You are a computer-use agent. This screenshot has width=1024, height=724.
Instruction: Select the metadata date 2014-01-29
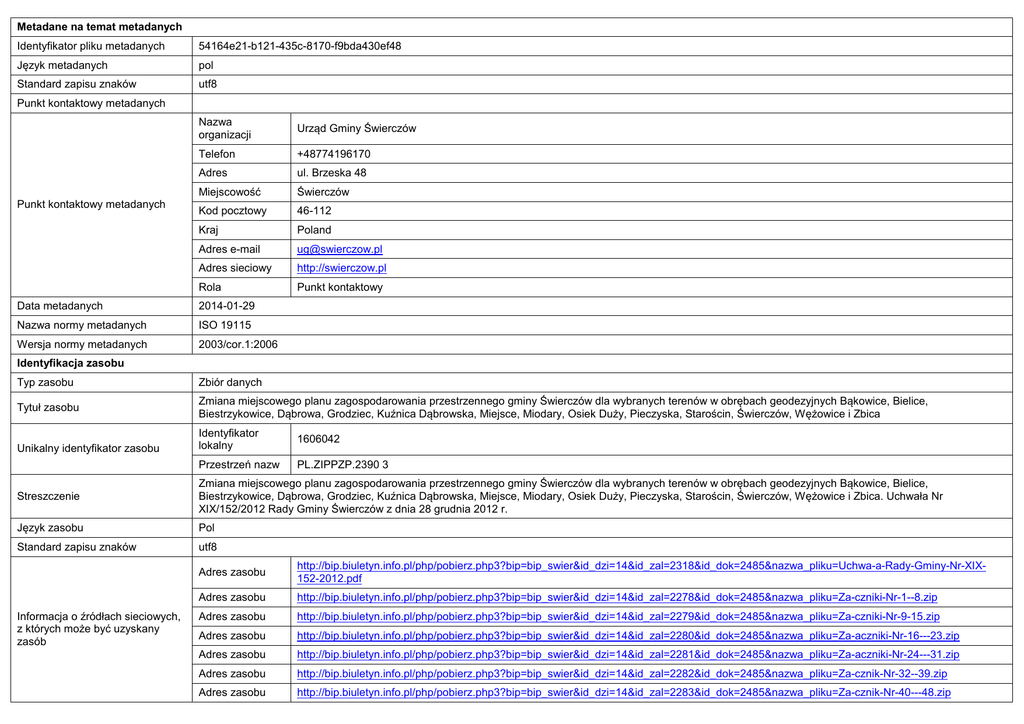click(x=227, y=306)
